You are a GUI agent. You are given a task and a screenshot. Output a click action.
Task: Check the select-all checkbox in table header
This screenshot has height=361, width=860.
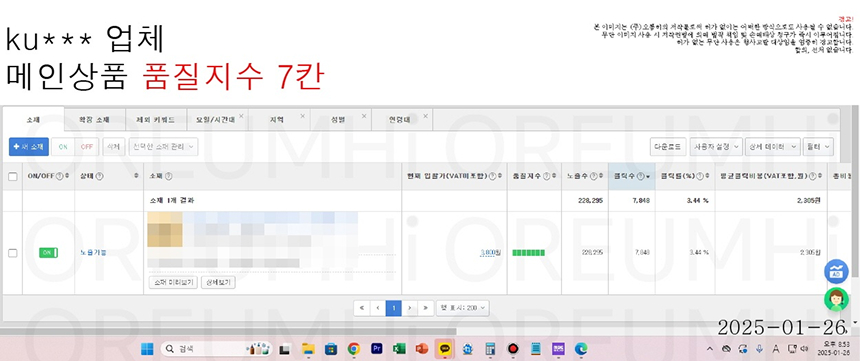13,176
